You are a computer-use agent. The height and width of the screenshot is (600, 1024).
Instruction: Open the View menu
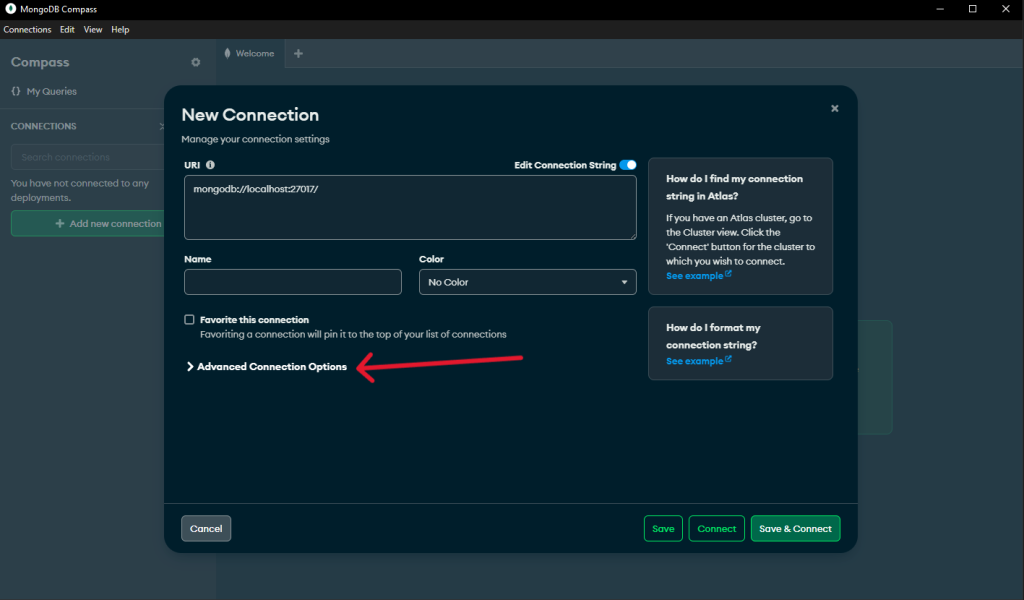pyautogui.click(x=93, y=29)
